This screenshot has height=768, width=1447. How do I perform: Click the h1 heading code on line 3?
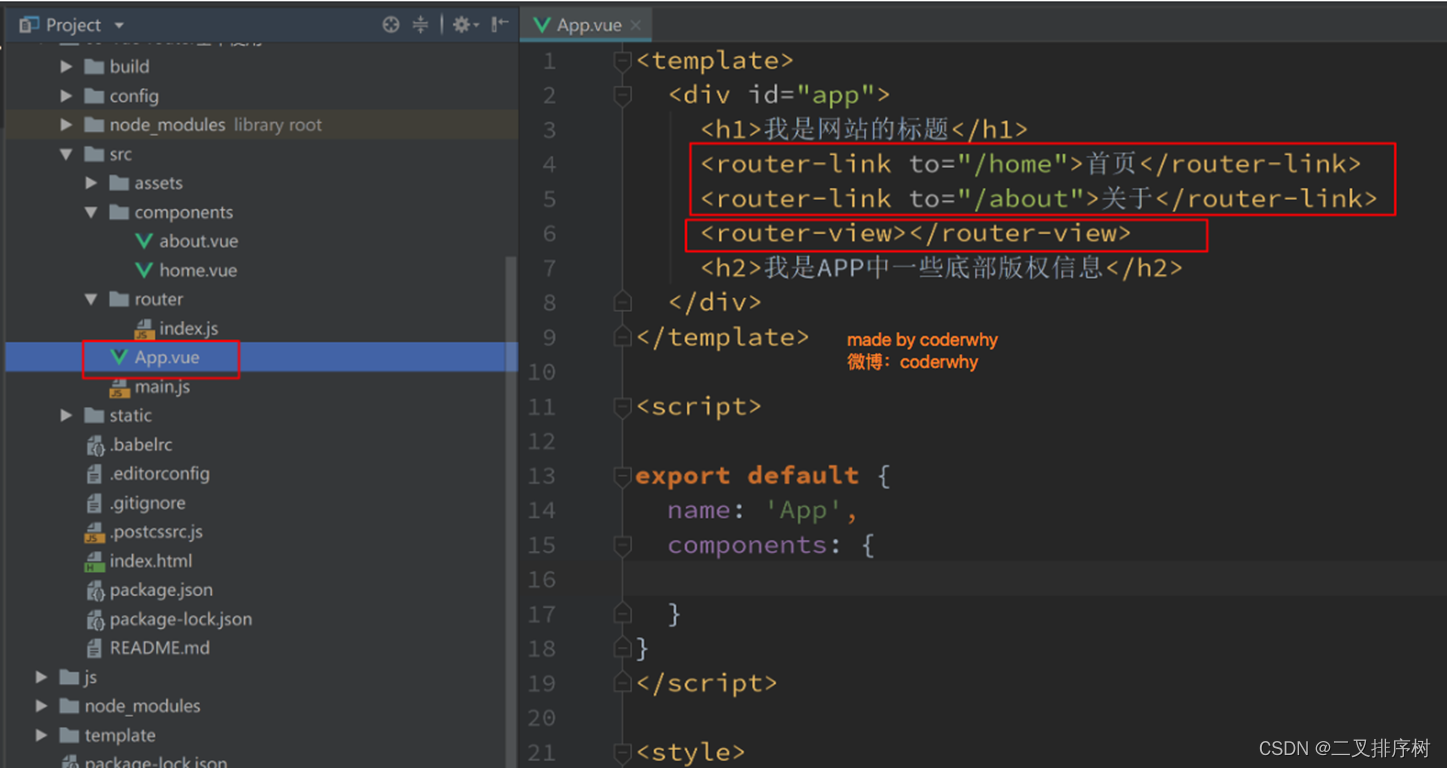(x=864, y=129)
